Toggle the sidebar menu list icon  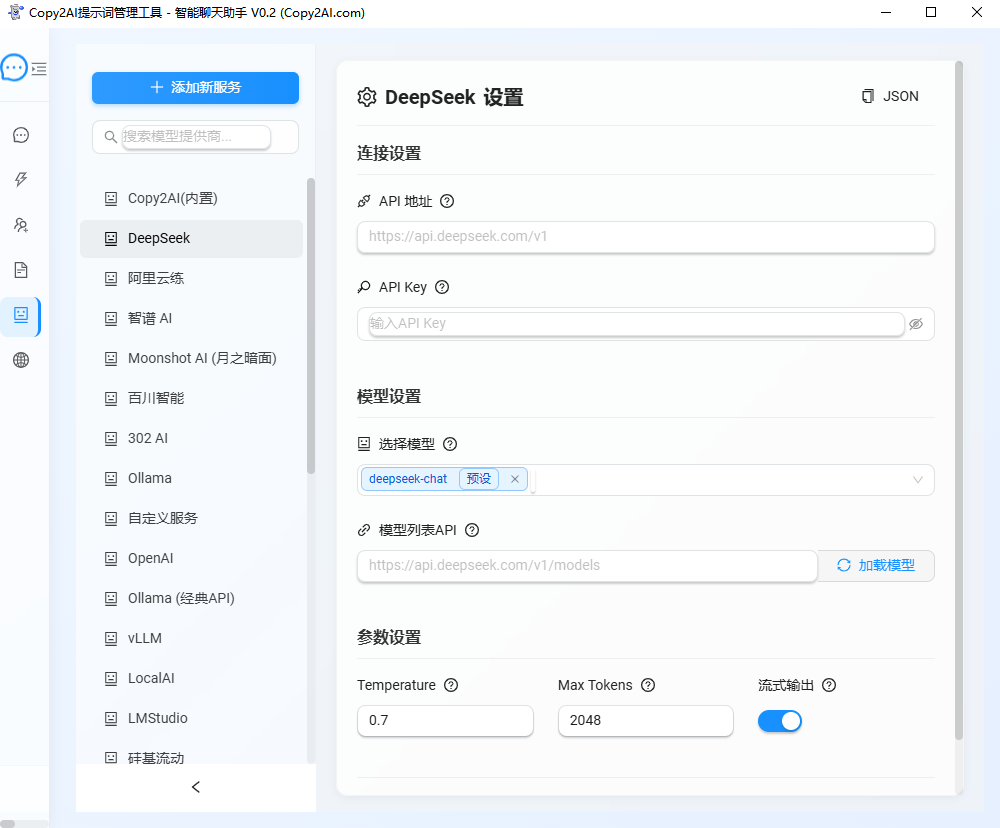click(x=39, y=69)
